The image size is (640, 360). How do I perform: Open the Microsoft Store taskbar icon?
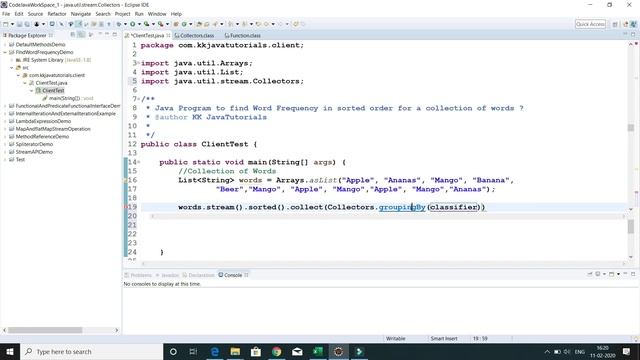256,351
